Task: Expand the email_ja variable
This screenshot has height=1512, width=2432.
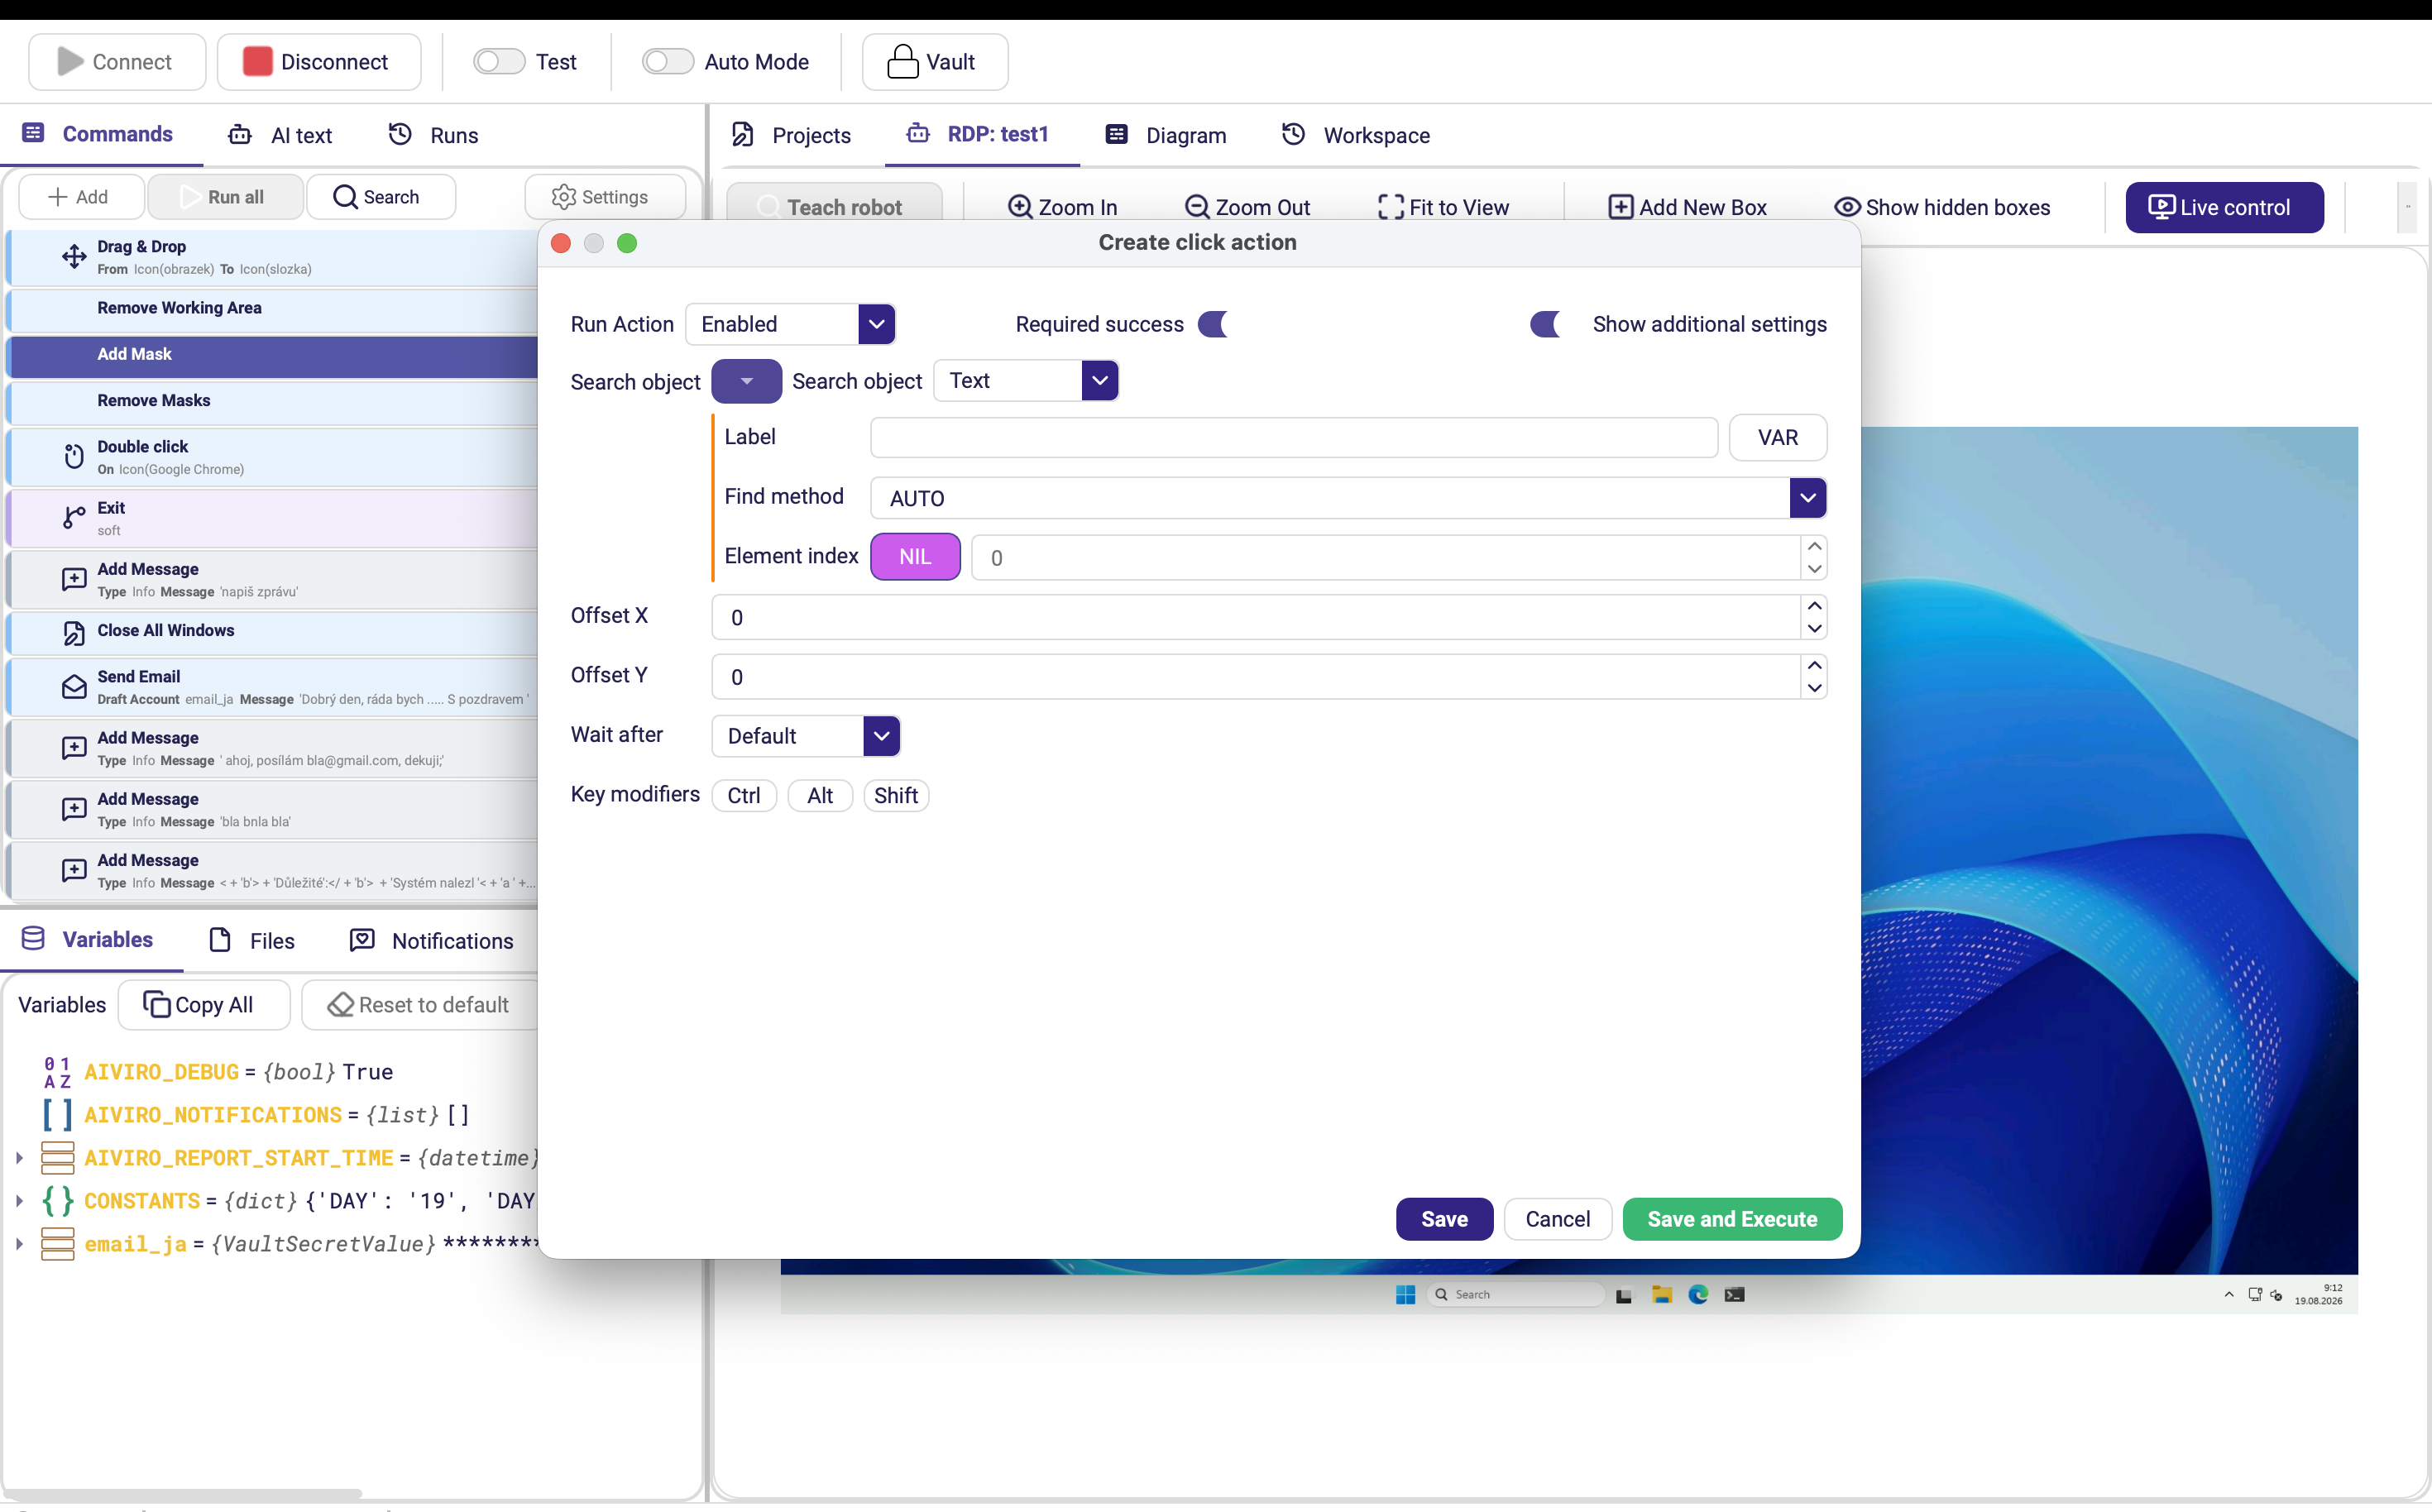Action: [x=19, y=1243]
